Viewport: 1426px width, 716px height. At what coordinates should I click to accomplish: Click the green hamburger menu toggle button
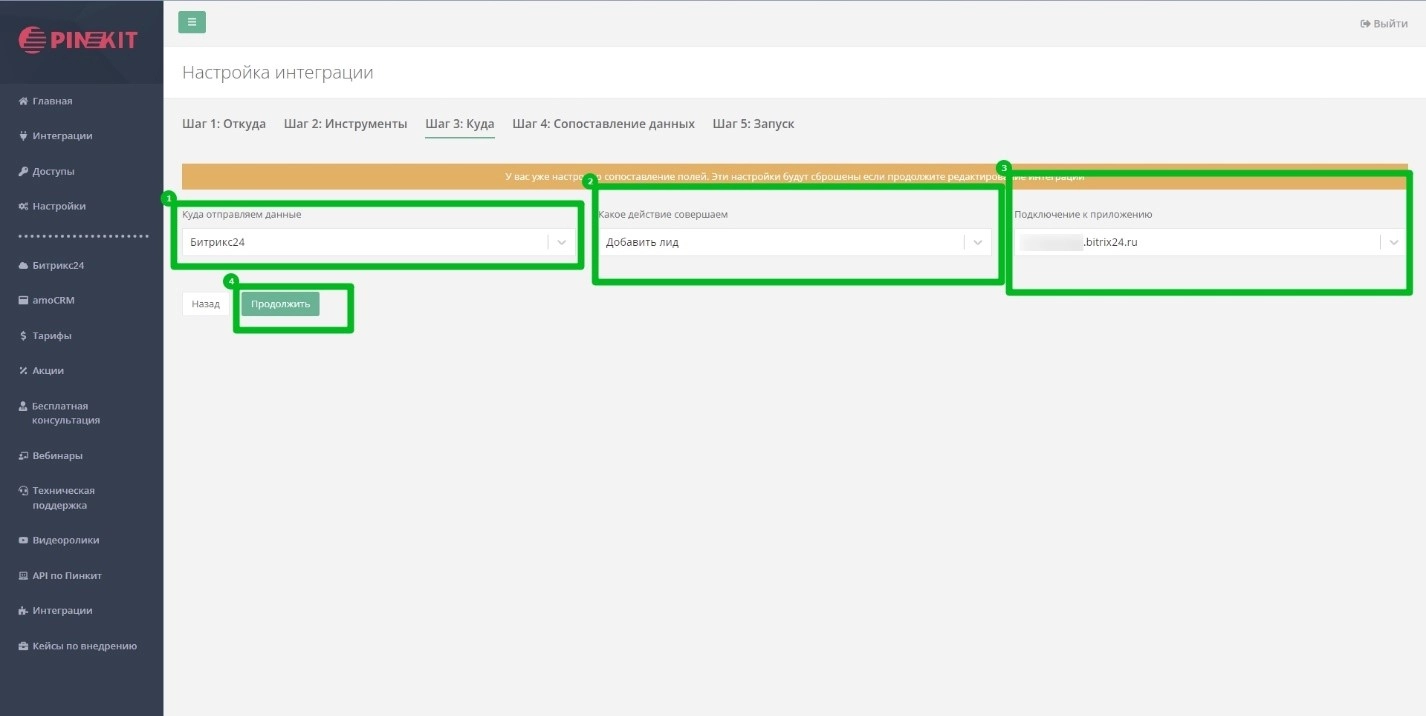point(191,22)
